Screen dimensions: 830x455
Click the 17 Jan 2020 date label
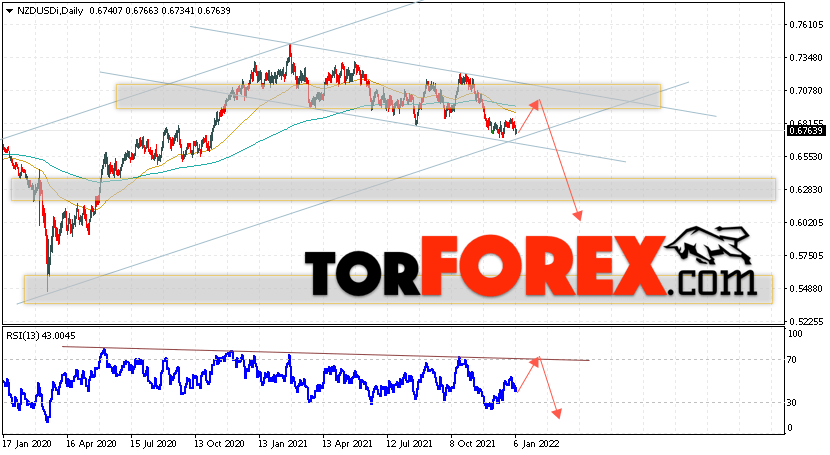pyautogui.click(x=27, y=443)
